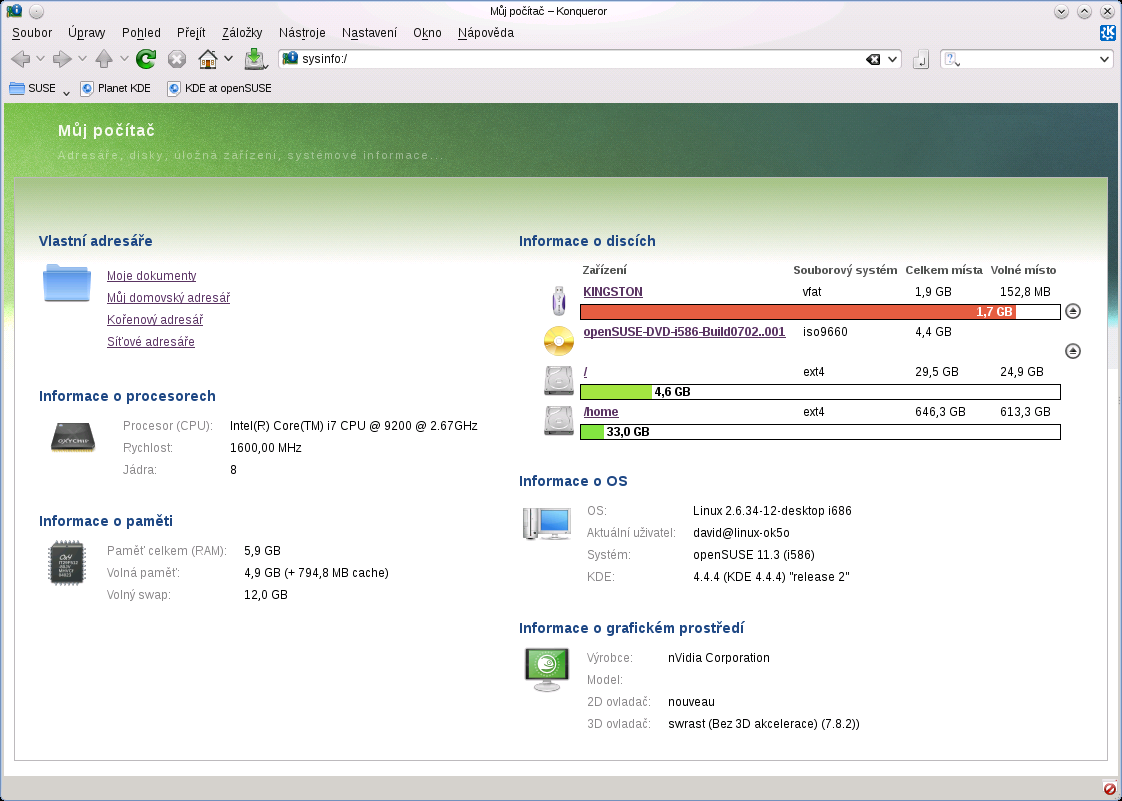Click into the search input field
This screenshot has width=1122, height=801.
(1028, 59)
